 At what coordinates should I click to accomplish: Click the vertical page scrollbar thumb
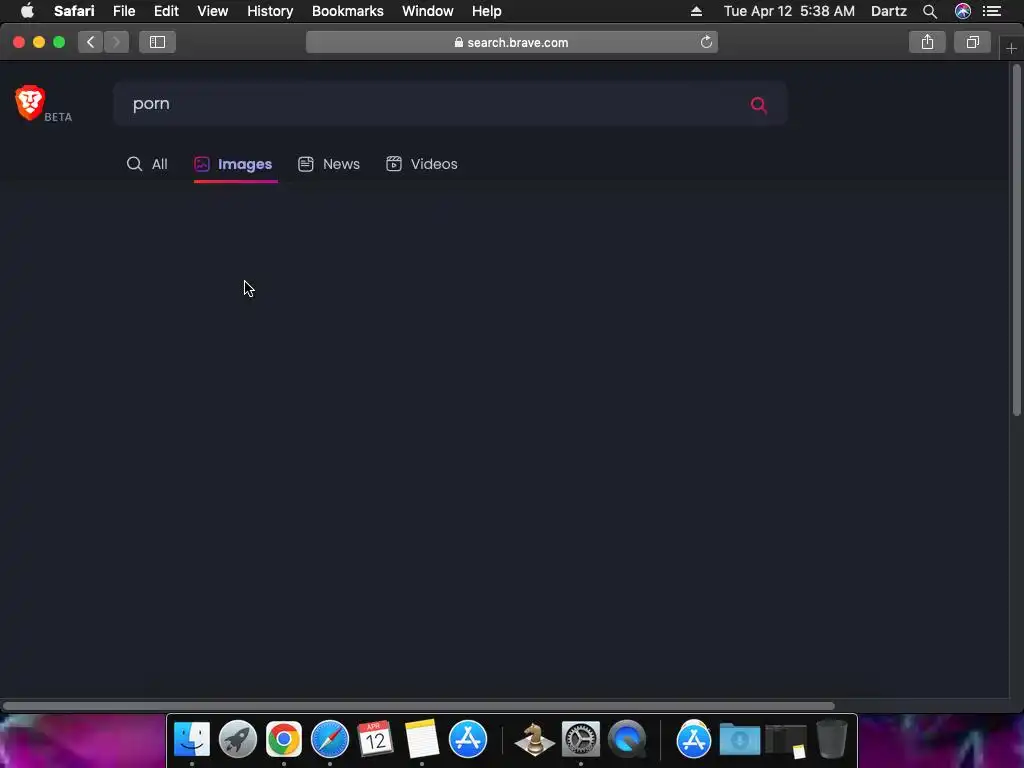point(1016,240)
